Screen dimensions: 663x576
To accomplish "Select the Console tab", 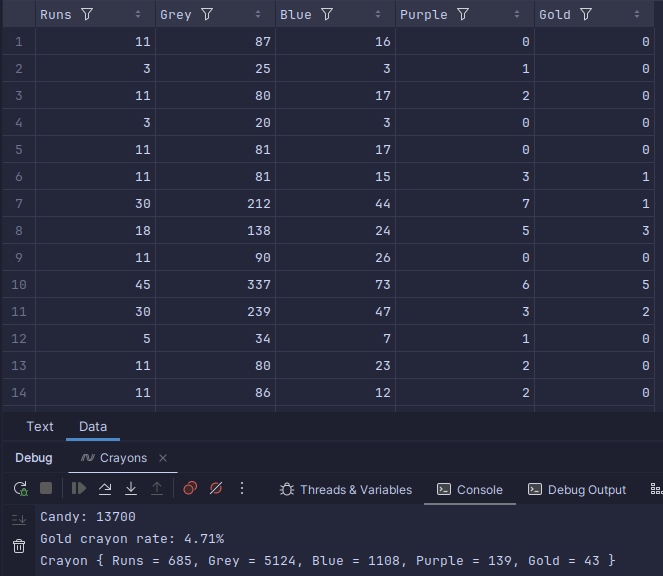I will pos(470,490).
